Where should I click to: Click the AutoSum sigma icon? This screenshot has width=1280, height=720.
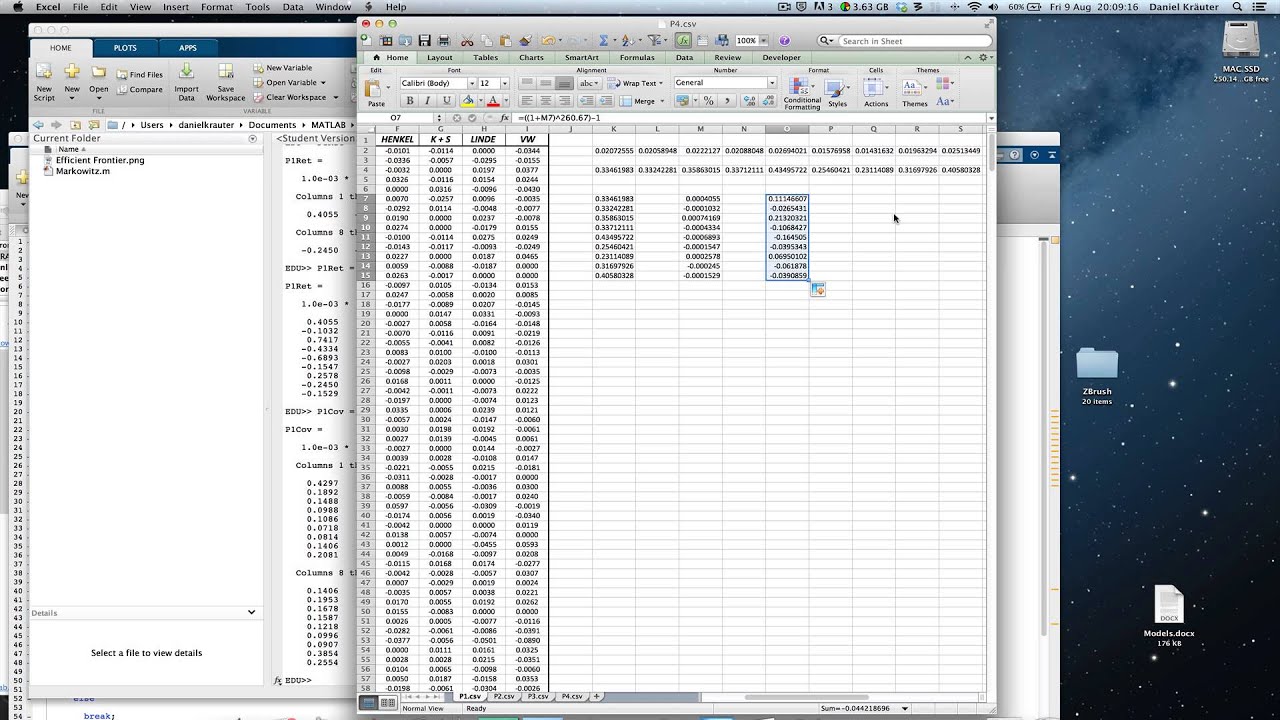(x=603, y=41)
